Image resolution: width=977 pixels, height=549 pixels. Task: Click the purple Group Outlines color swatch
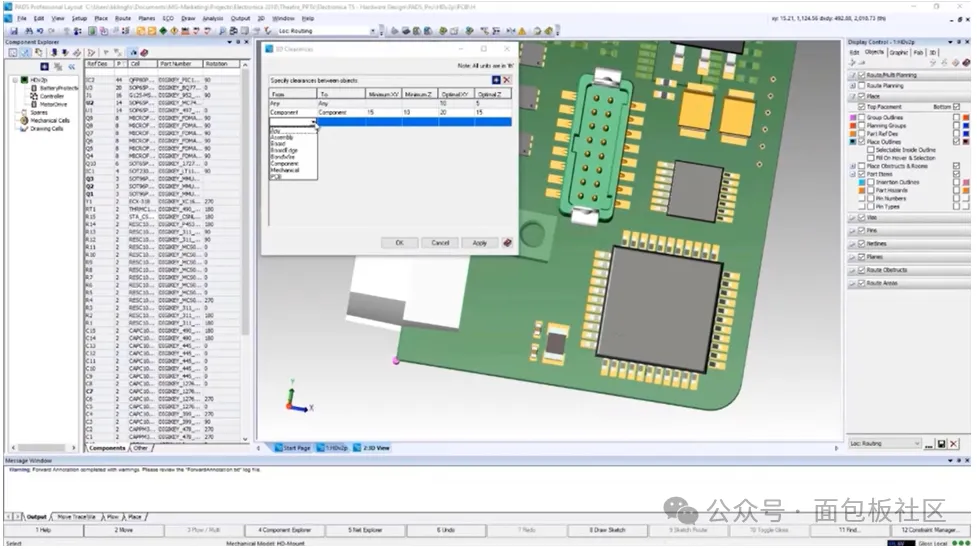pyautogui.click(x=853, y=117)
